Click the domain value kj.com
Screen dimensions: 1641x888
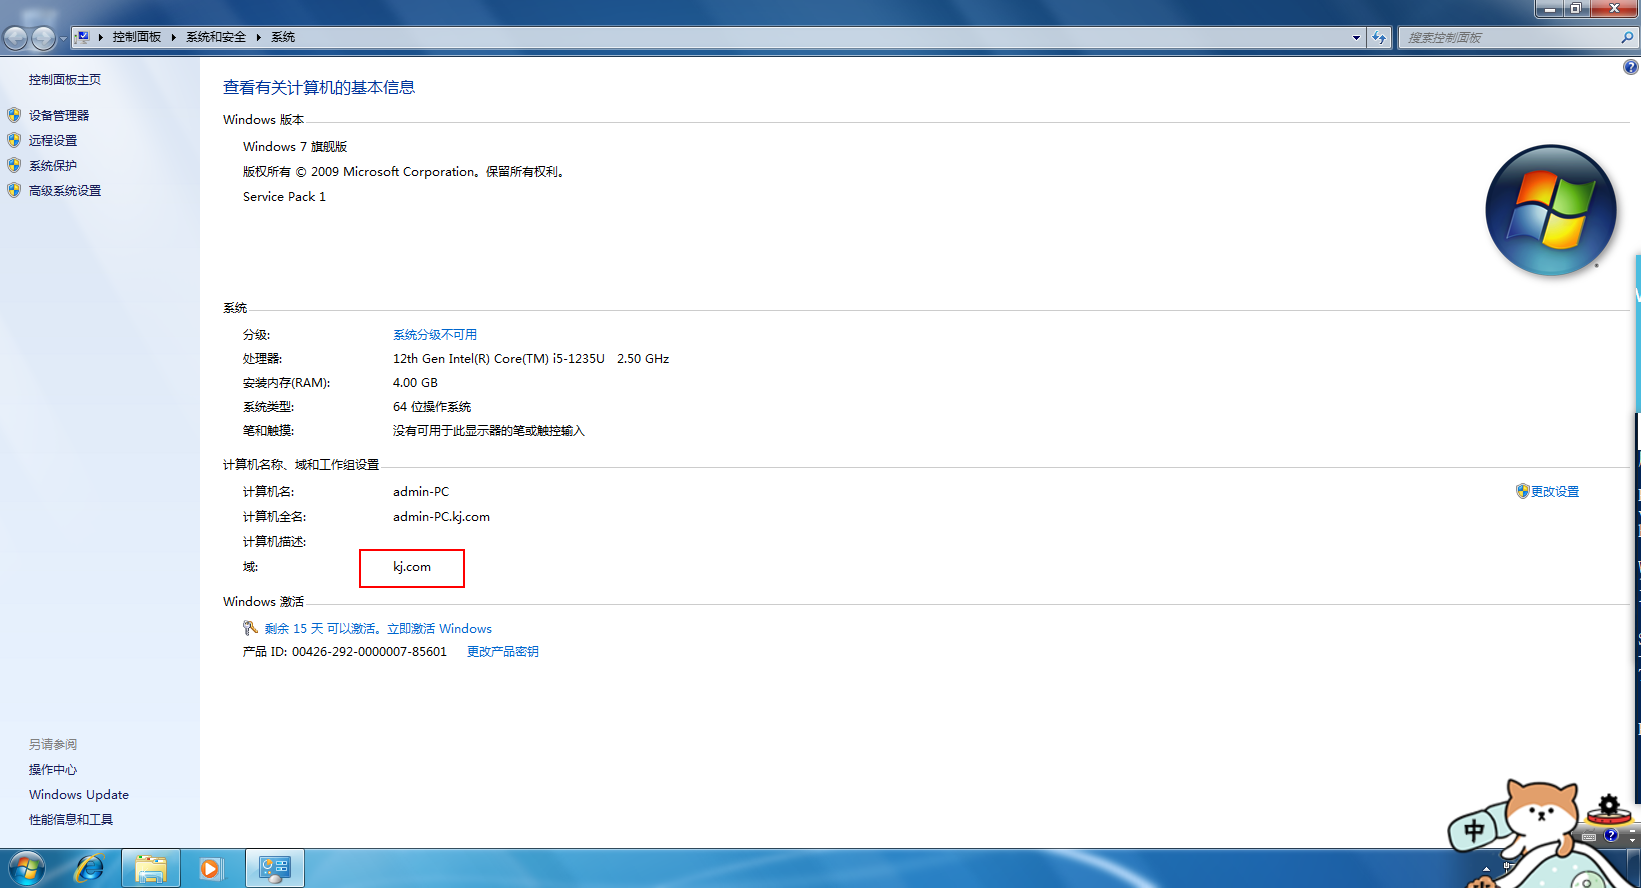[412, 567]
